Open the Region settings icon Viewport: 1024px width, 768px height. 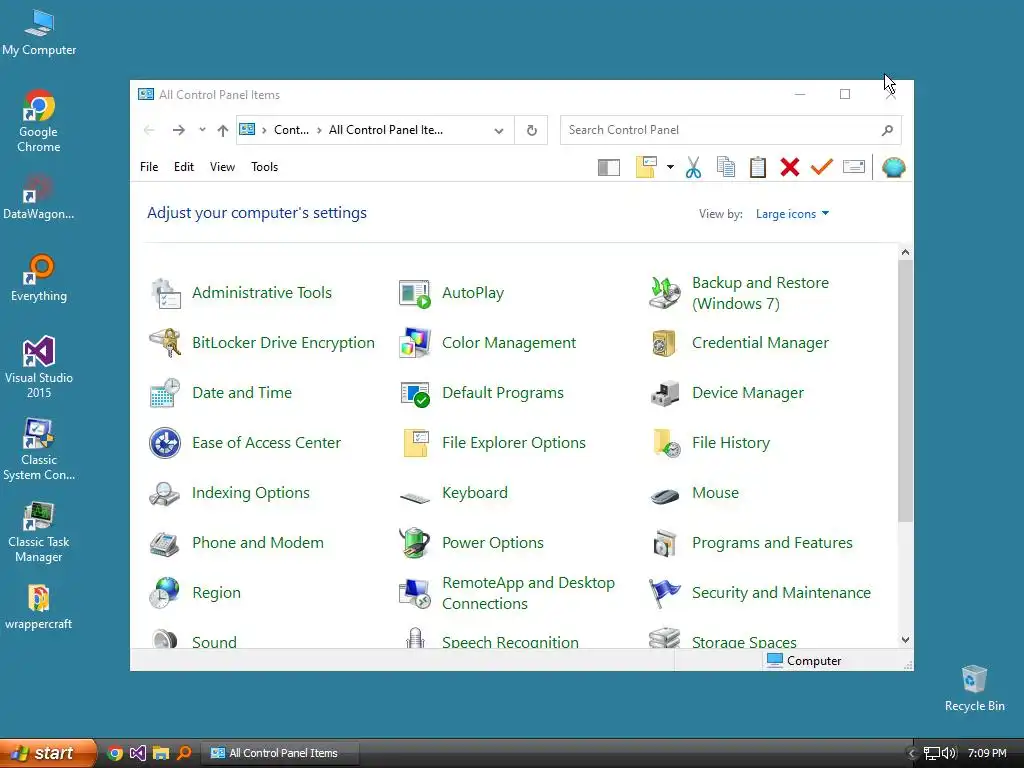click(165, 593)
